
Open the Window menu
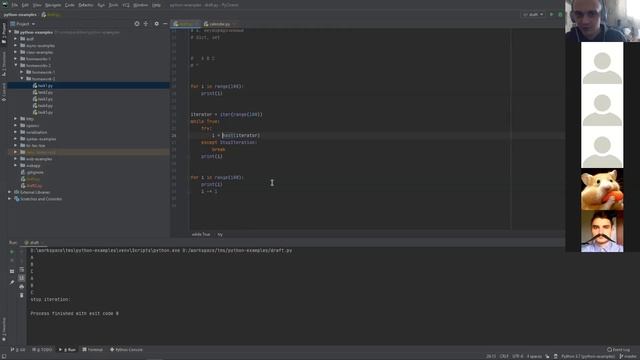tap(141, 5)
